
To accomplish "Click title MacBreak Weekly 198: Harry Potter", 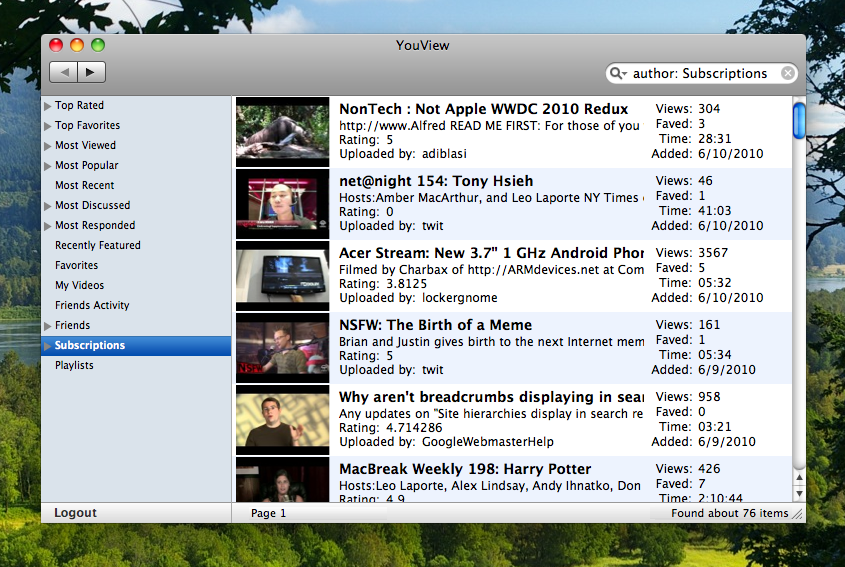I will pos(465,469).
